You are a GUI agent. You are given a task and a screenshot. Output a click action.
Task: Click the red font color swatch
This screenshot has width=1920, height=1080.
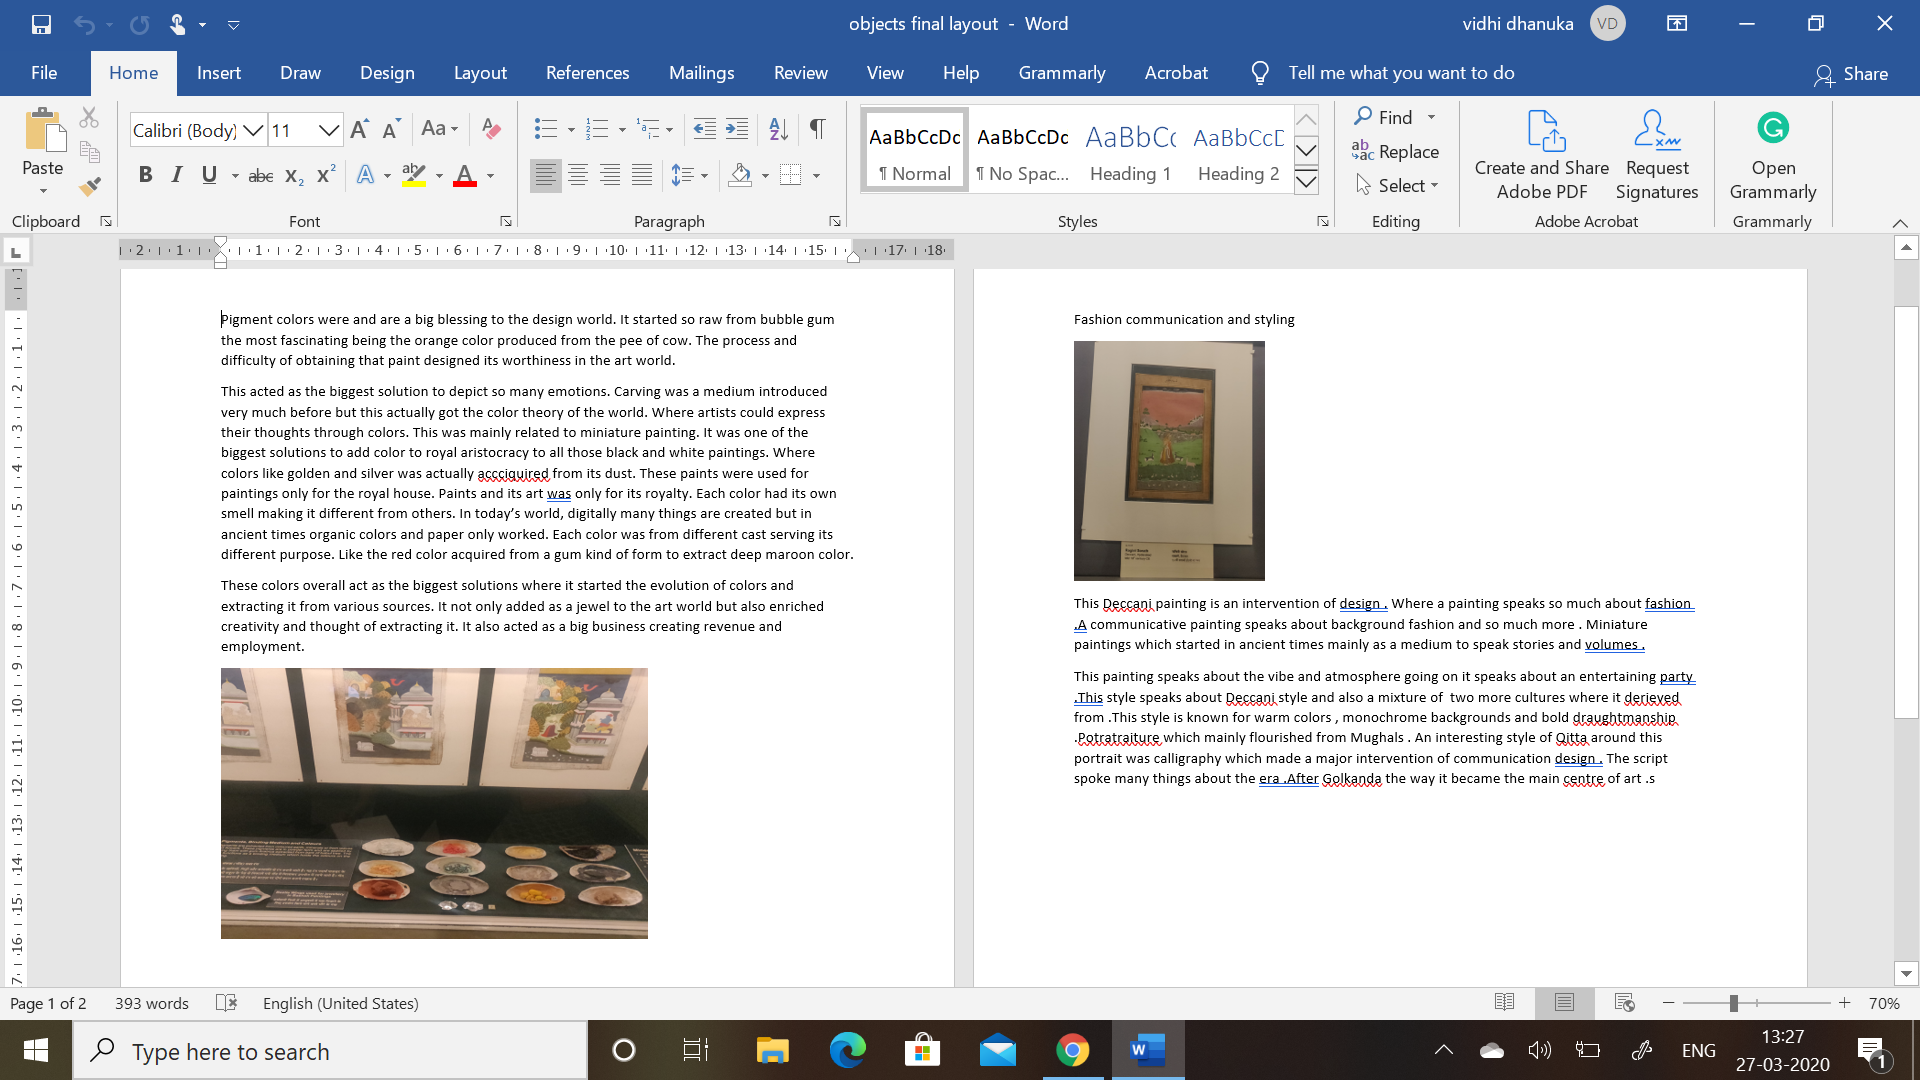click(465, 176)
